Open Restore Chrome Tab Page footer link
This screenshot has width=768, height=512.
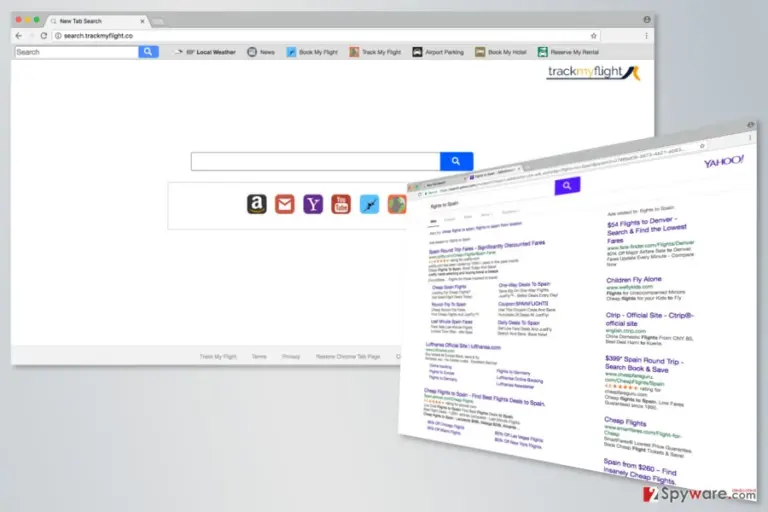click(x=348, y=357)
